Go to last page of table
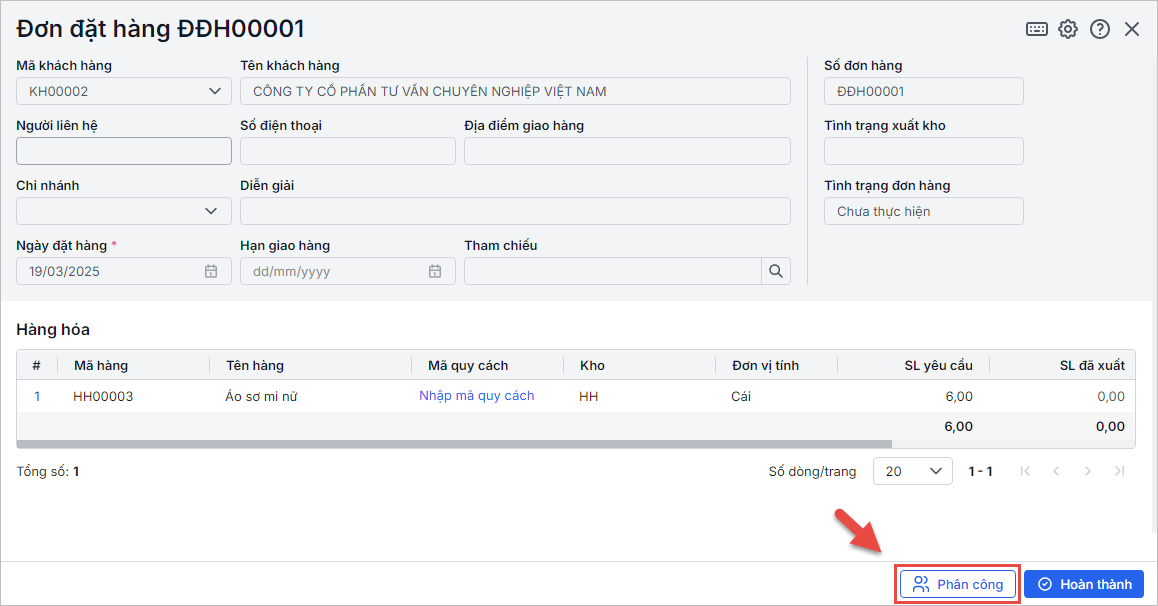Viewport: 1158px width, 606px height. (x=1119, y=471)
